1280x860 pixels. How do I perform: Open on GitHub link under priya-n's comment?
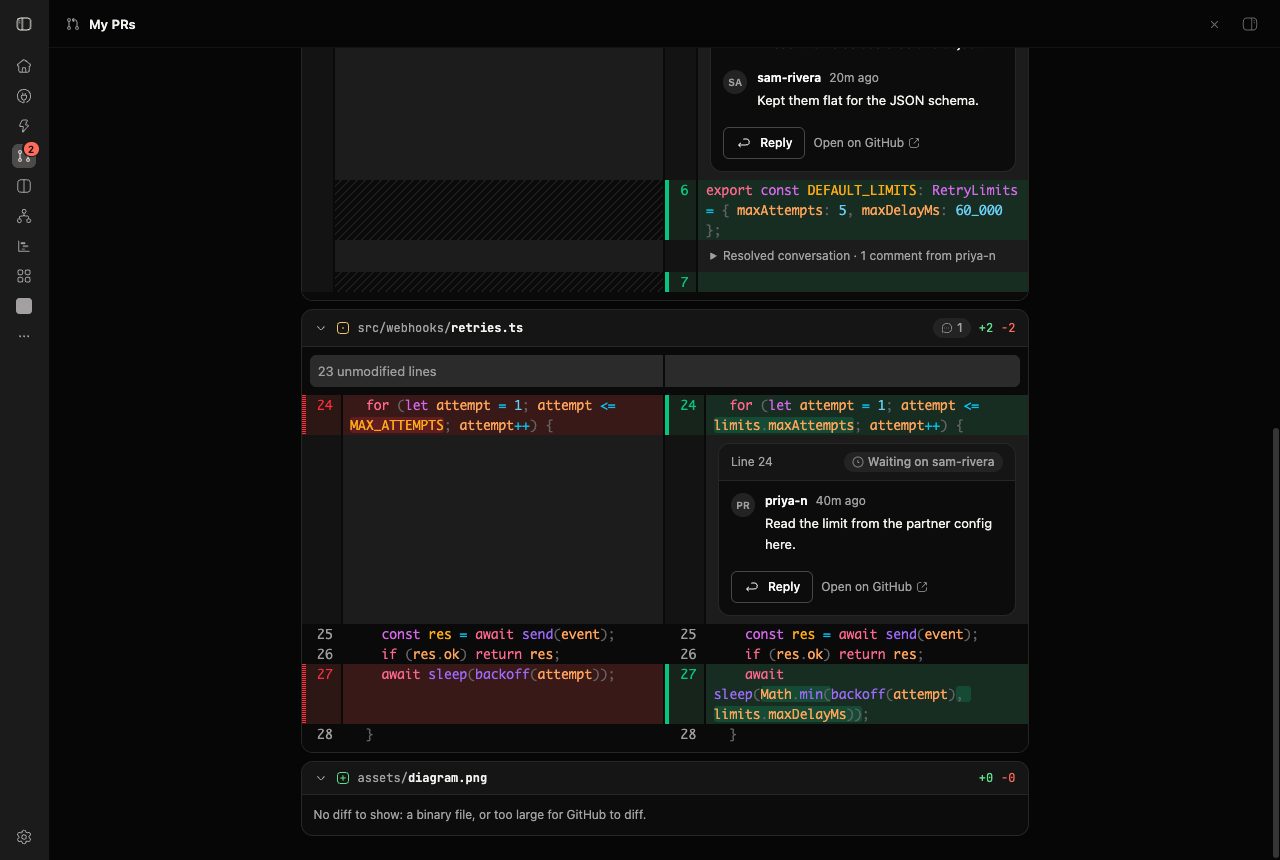[875, 587]
